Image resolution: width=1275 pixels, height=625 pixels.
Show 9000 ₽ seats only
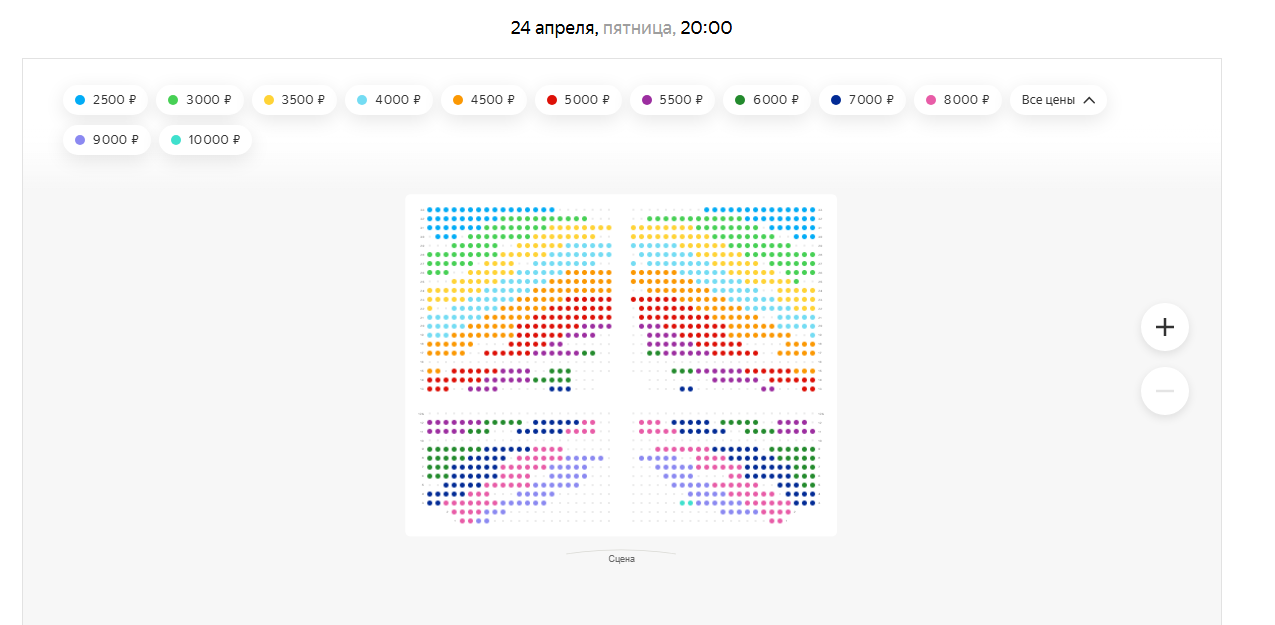pos(106,140)
